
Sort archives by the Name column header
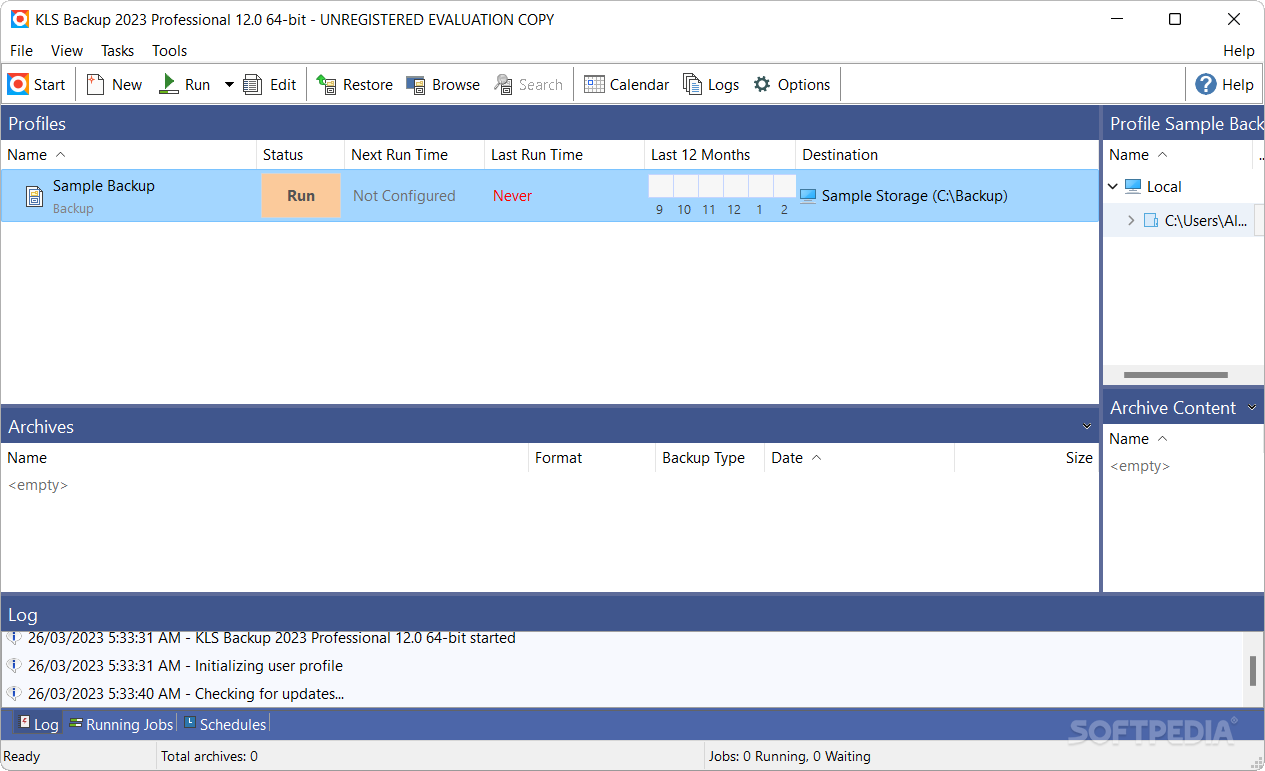click(264, 458)
